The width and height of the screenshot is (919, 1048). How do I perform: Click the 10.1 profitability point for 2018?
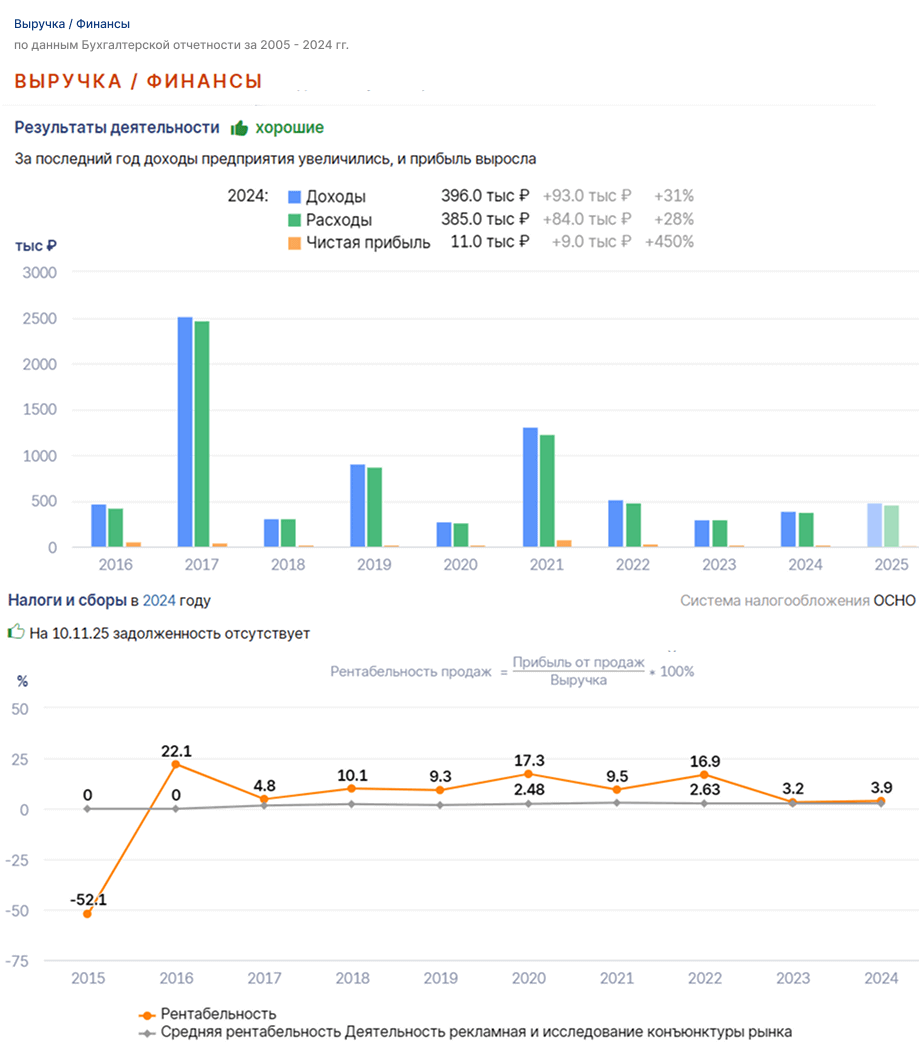point(352,789)
